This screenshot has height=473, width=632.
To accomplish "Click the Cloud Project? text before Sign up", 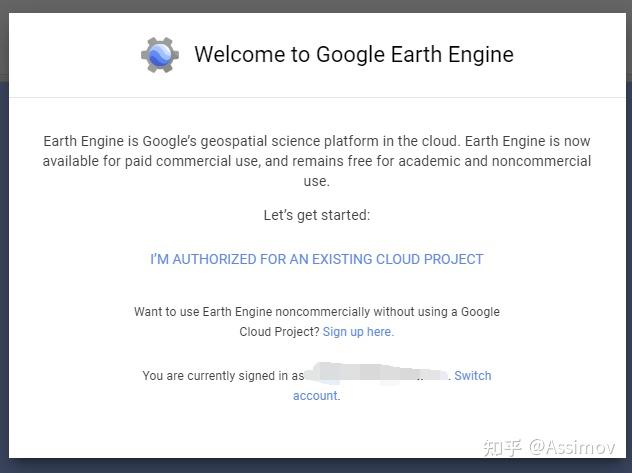I will (279, 332).
